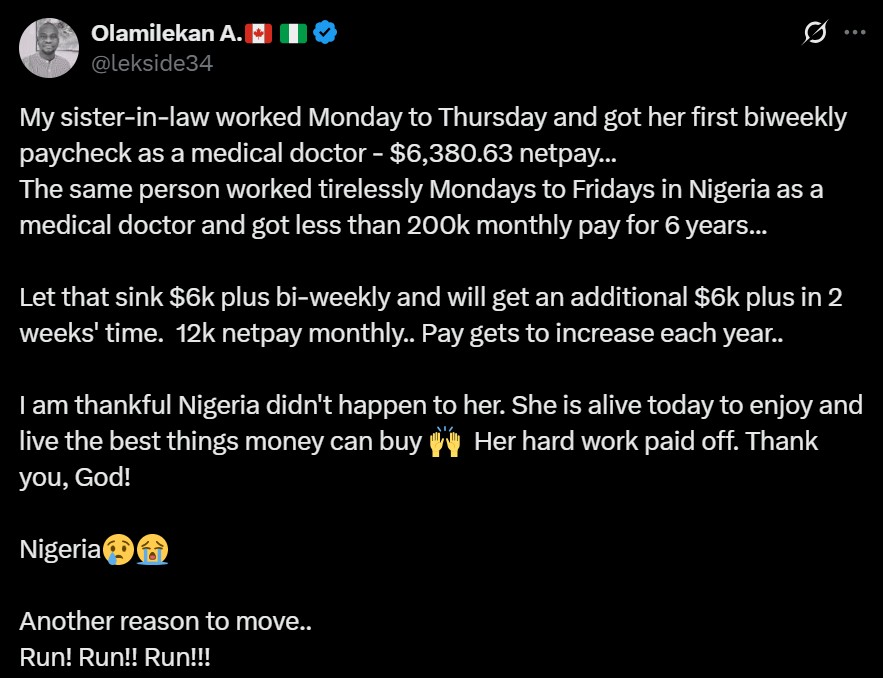
Task: Click the loudly crying face emoji
Action: [152, 549]
